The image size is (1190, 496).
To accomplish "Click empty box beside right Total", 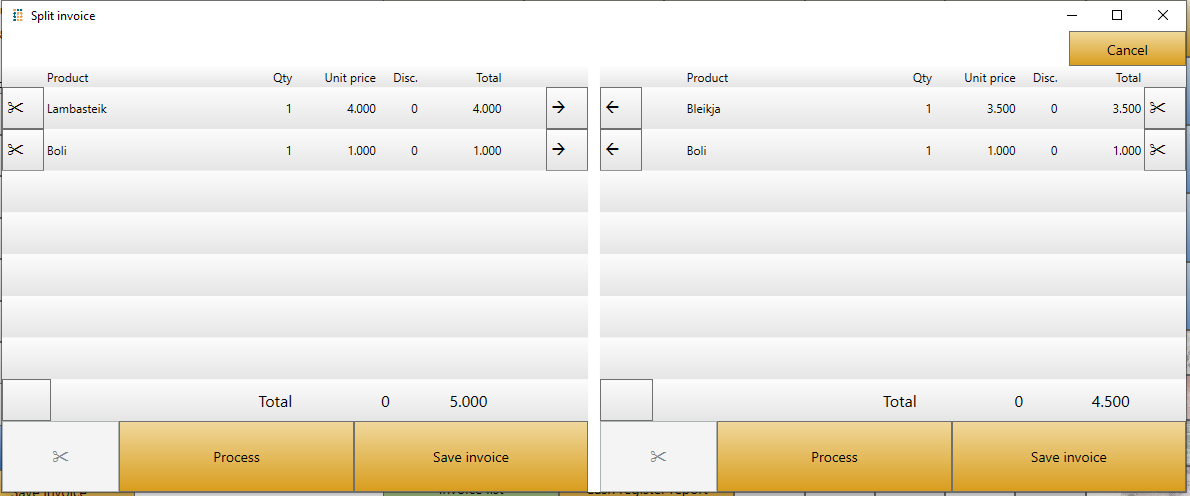I will pyautogui.click(x=626, y=400).
